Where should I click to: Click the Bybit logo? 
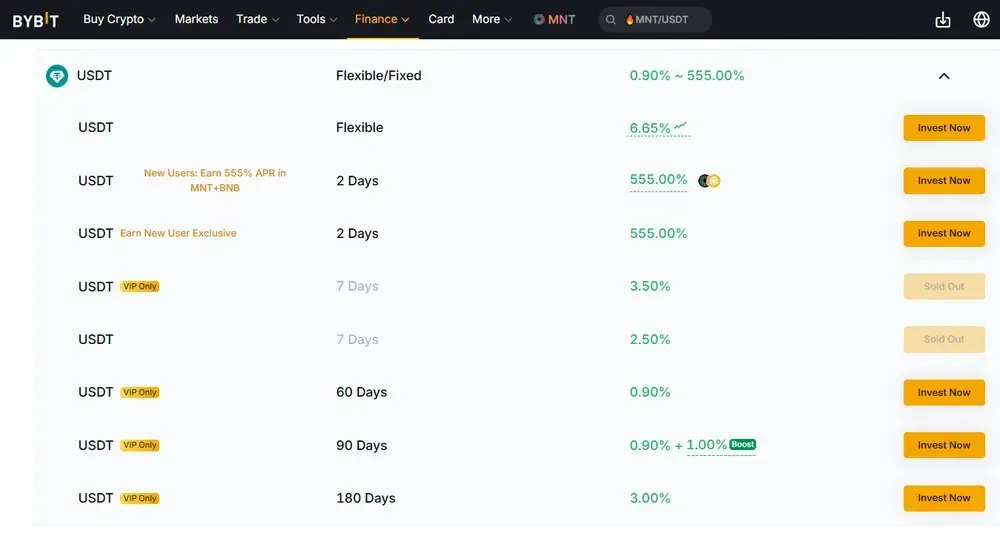[x=36, y=20]
